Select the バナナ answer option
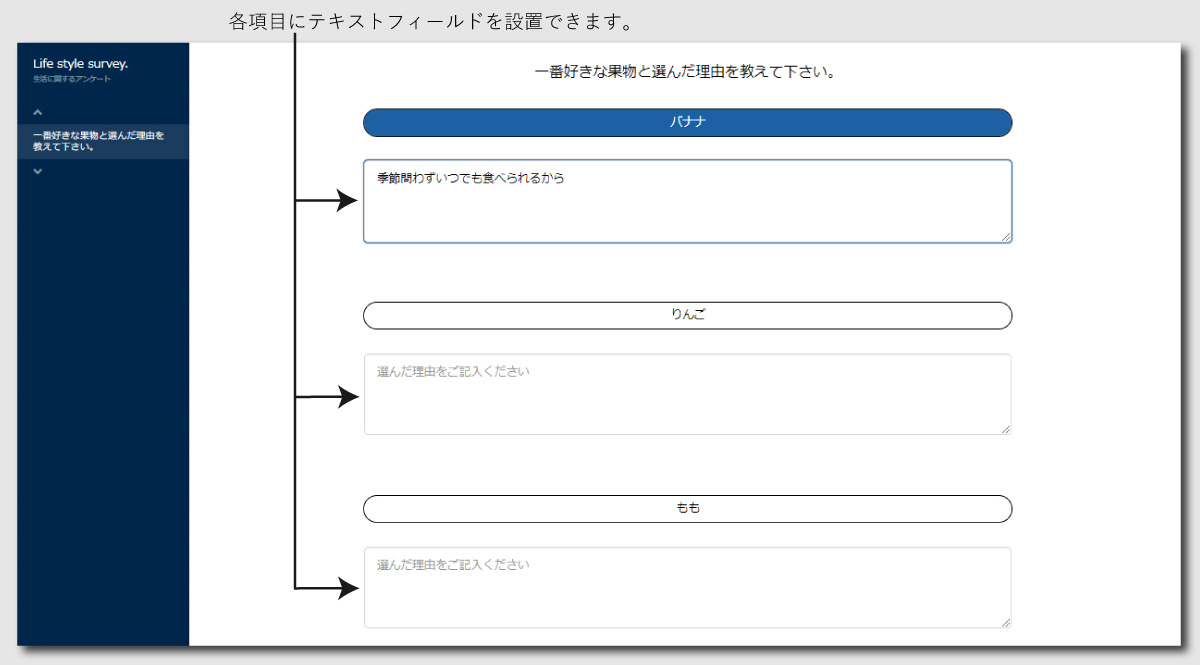Viewport: 1200px width, 665px height. pos(687,122)
